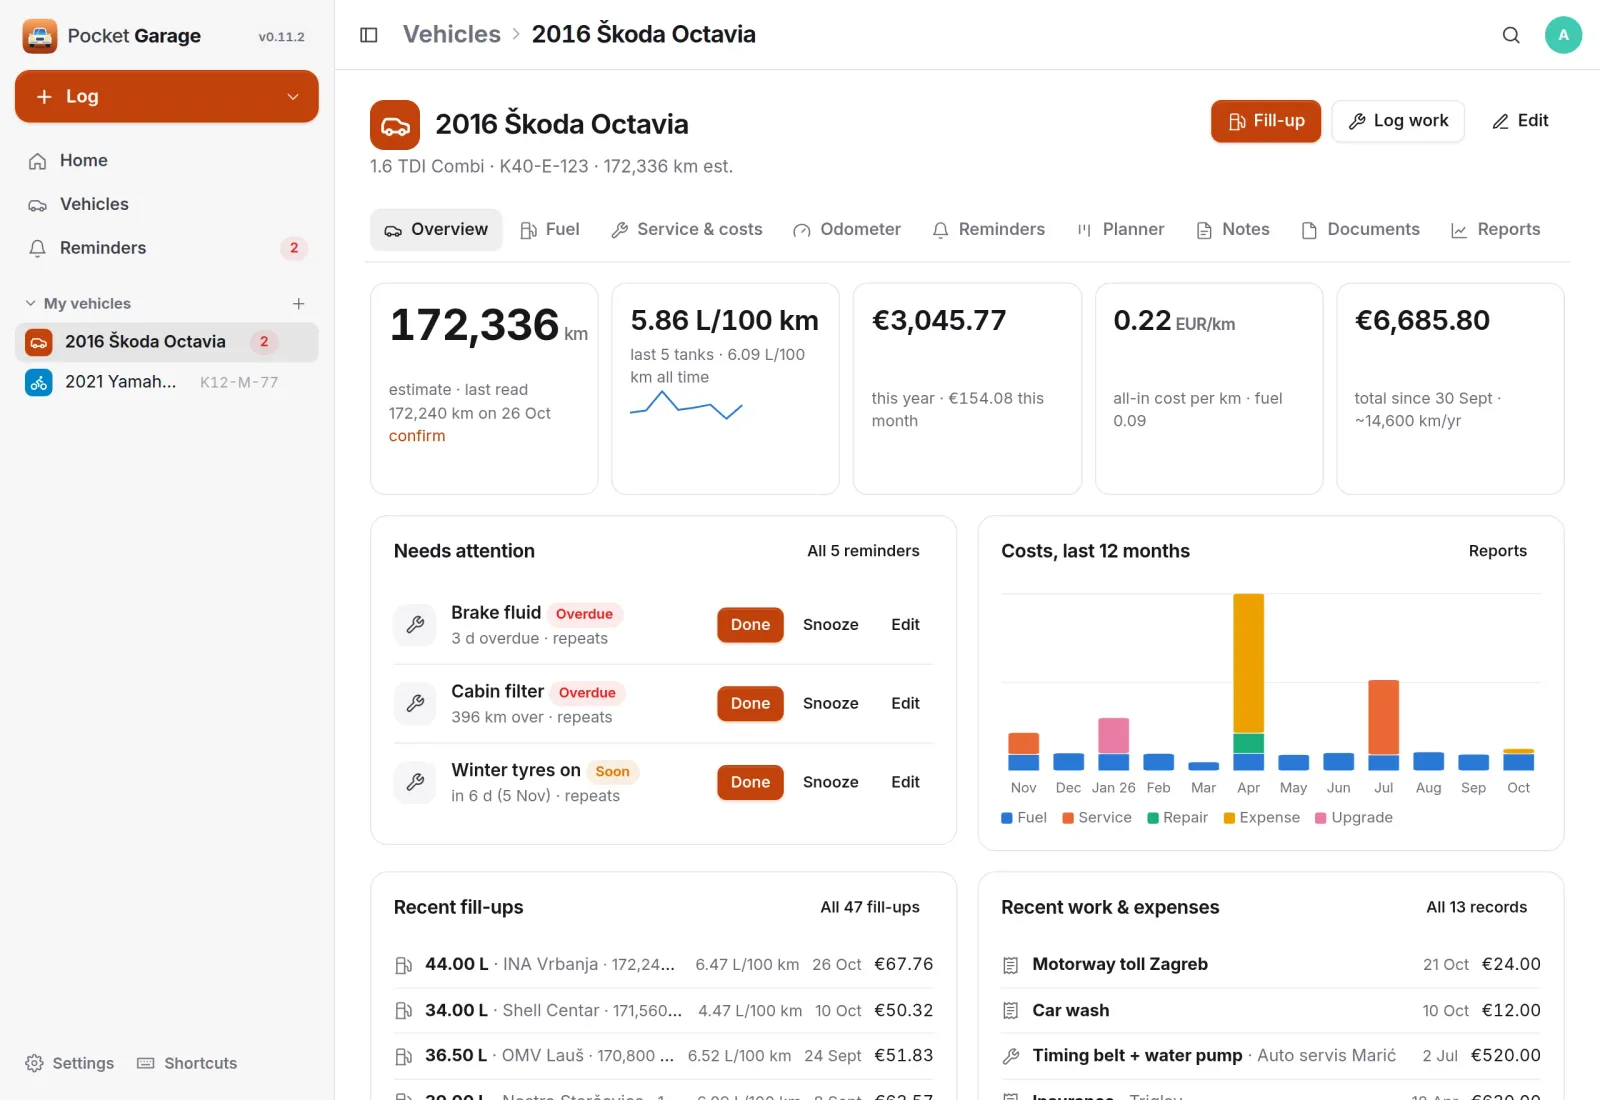Click the receipt icon for Motorway toll Zagreb
This screenshot has height=1100, width=1600.
point(1010,965)
